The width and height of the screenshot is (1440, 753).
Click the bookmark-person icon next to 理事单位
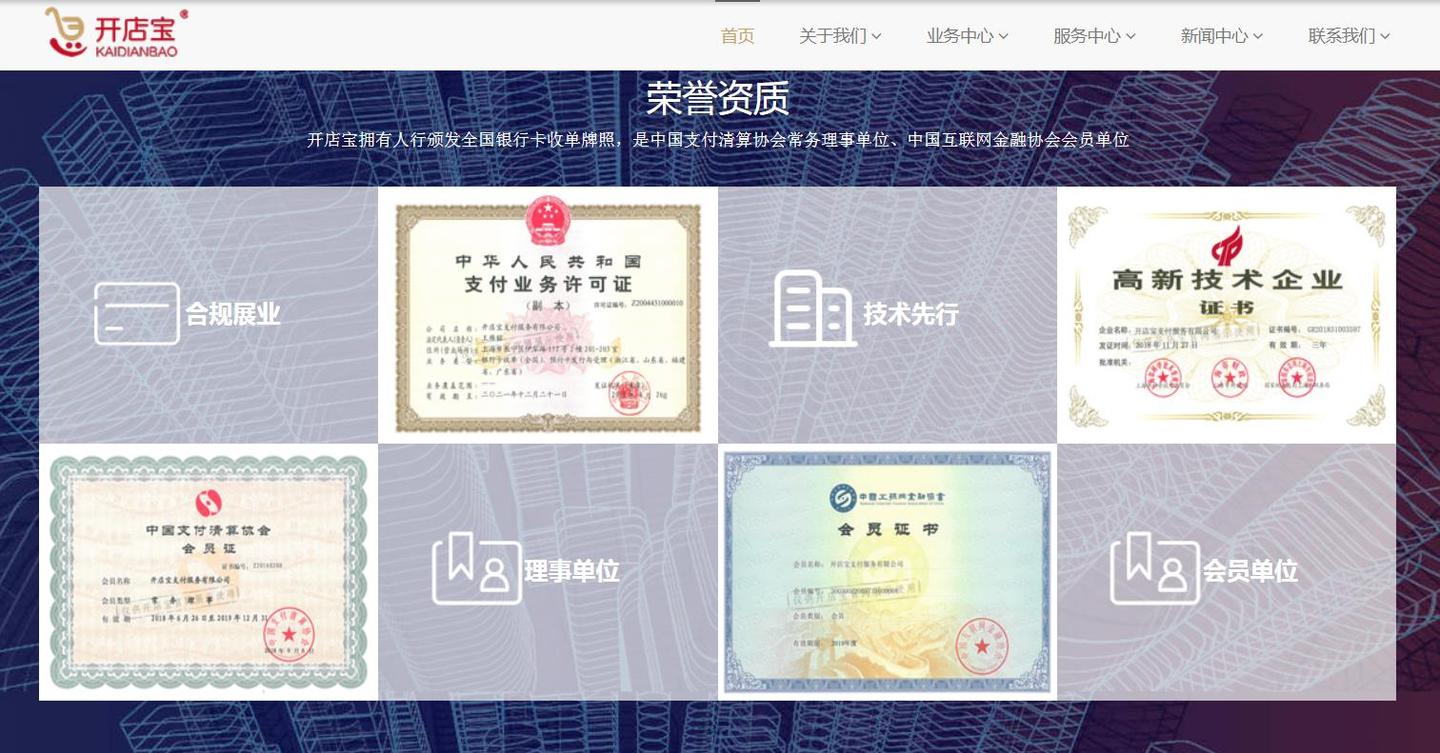[x=477, y=568]
